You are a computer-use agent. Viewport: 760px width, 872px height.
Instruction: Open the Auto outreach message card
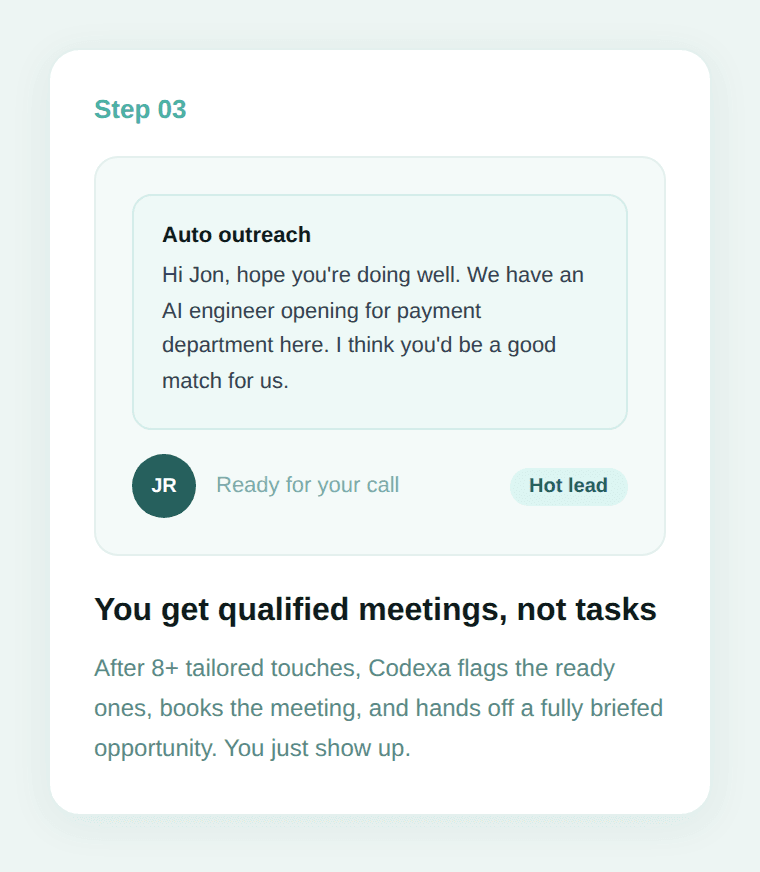(x=380, y=310)
